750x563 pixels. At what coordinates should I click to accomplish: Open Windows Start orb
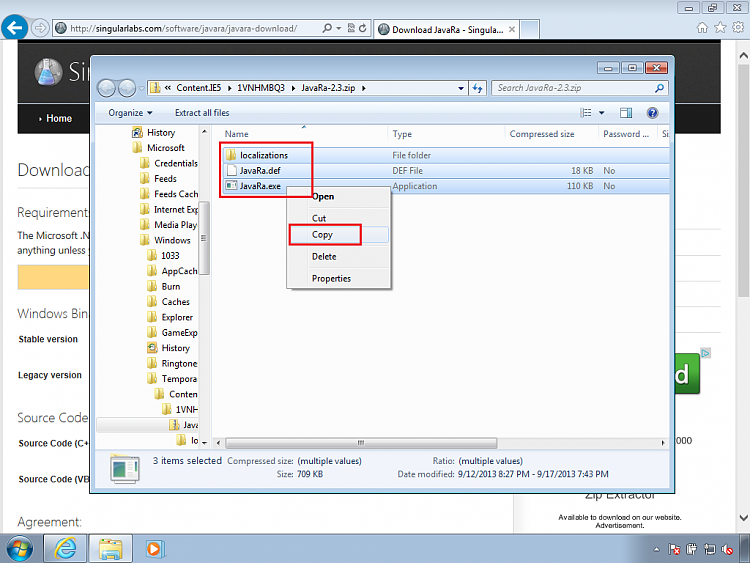click(20, 549)
